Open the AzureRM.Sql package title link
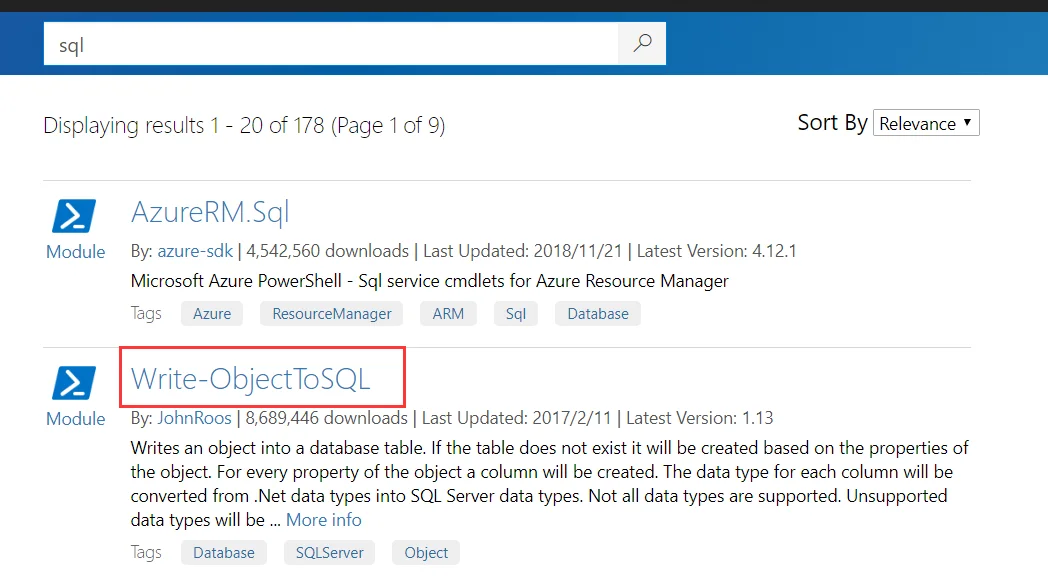Image resolution: width=1048 pixels, height=584 pixels. [210, 212]
